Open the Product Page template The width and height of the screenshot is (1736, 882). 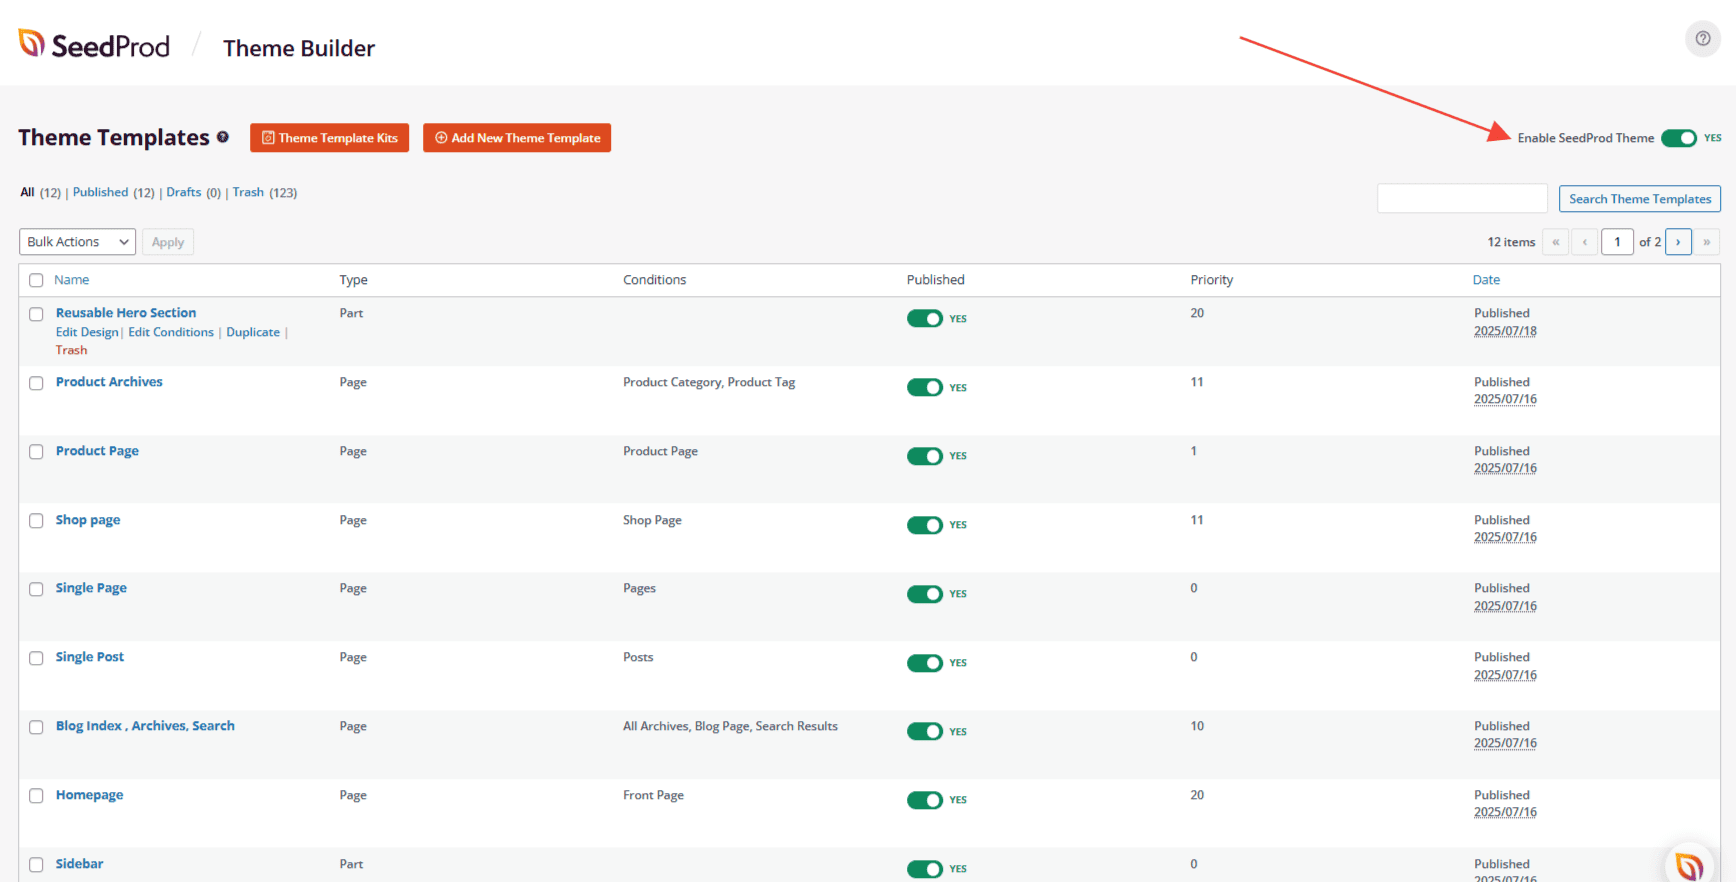[x=97, y=451]
